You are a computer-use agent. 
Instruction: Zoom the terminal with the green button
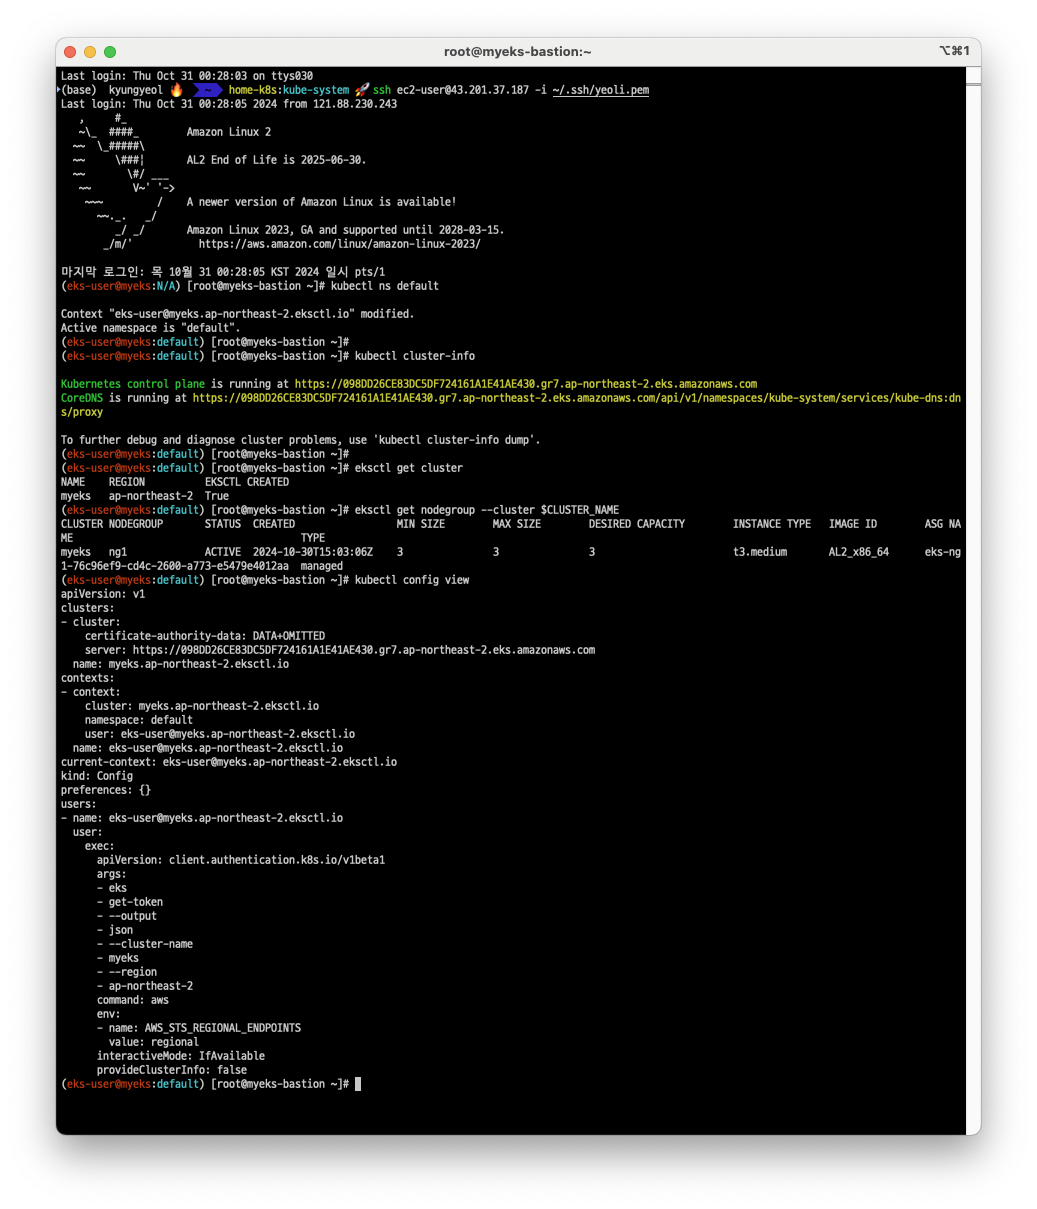pyautogui.click(x=110, y=51)
